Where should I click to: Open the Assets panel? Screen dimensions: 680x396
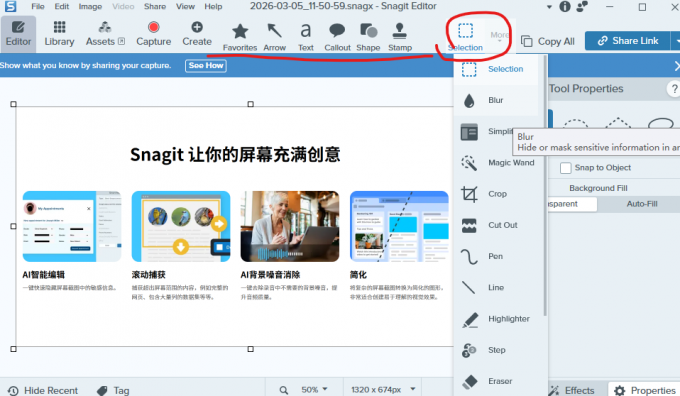pos(105,34)
